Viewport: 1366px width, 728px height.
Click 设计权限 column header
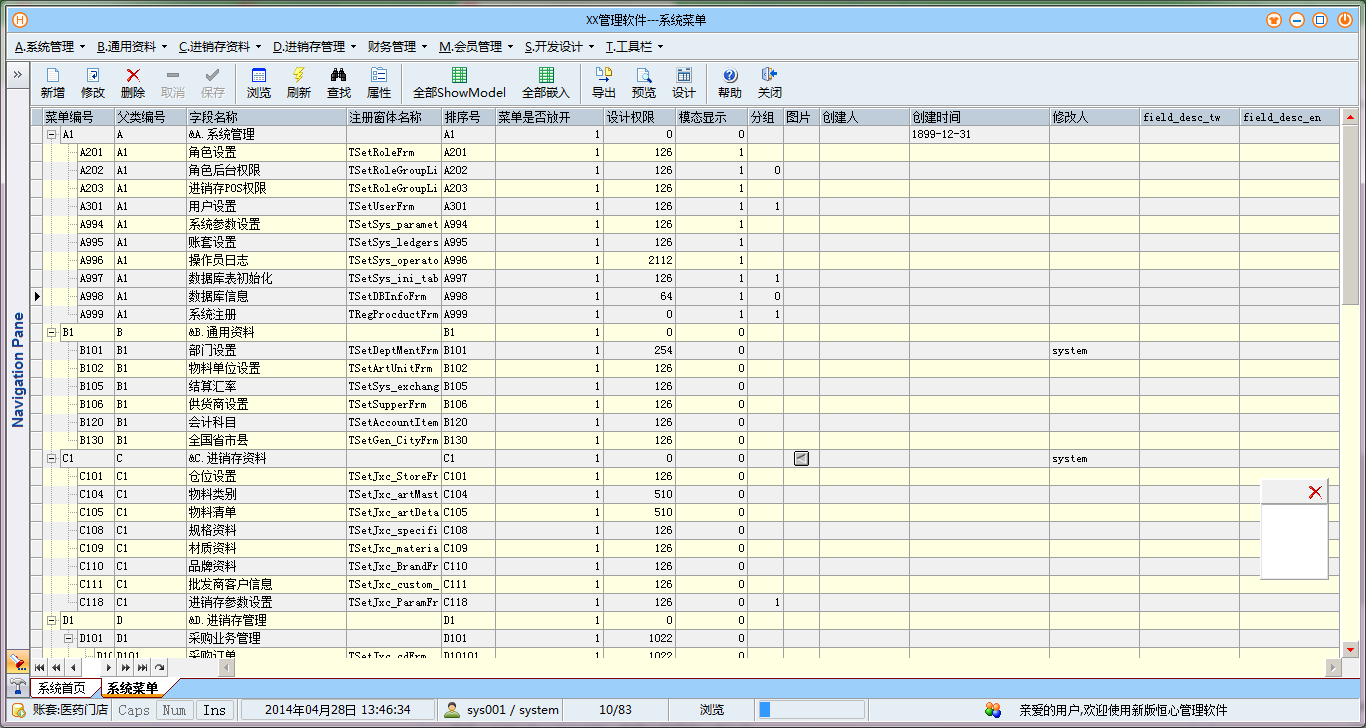pyautogui.click(x=639, y=116)
